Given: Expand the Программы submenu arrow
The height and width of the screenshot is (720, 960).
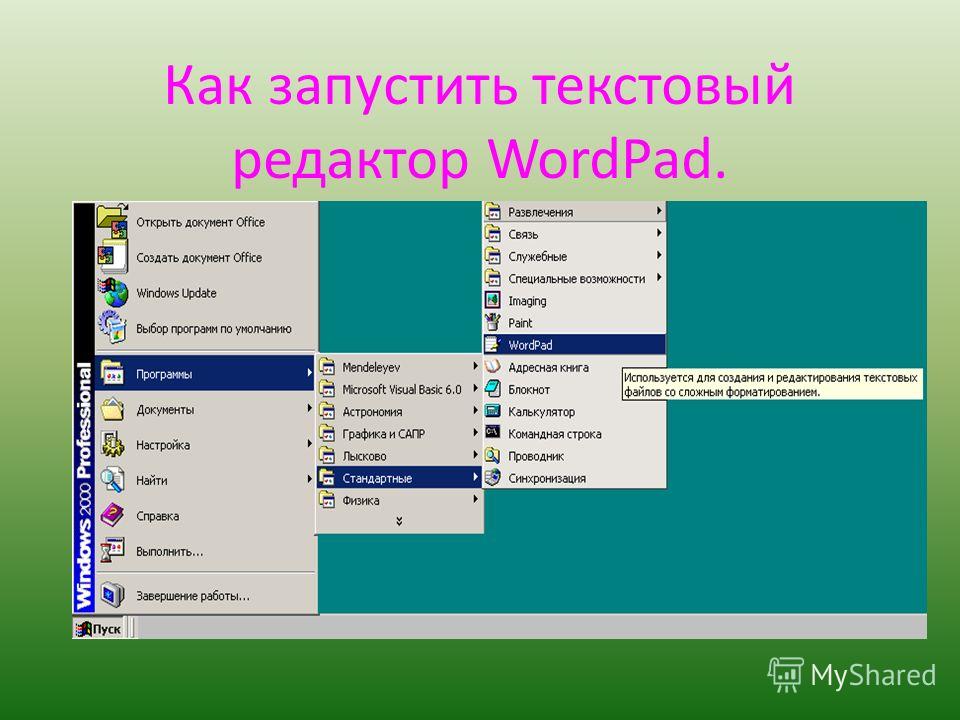Looking at the screenshot, I should 309,372.
